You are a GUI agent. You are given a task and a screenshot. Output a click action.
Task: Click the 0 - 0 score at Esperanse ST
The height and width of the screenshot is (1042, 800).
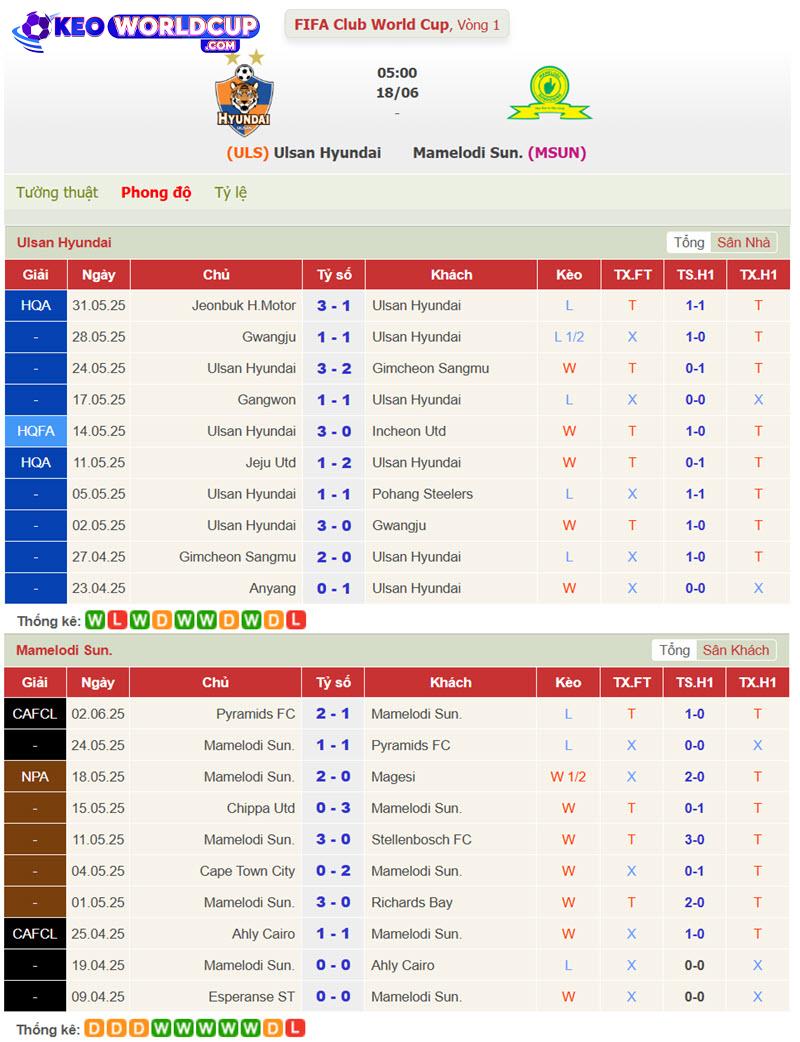[x=333, y=997]
